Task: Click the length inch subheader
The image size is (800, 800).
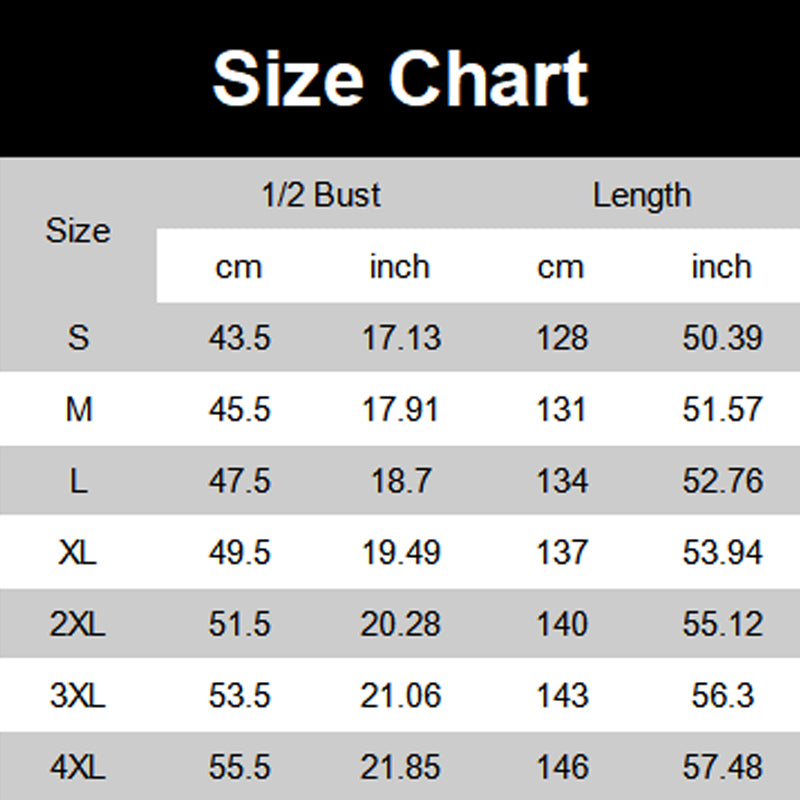Action: [x=721, y=266]
